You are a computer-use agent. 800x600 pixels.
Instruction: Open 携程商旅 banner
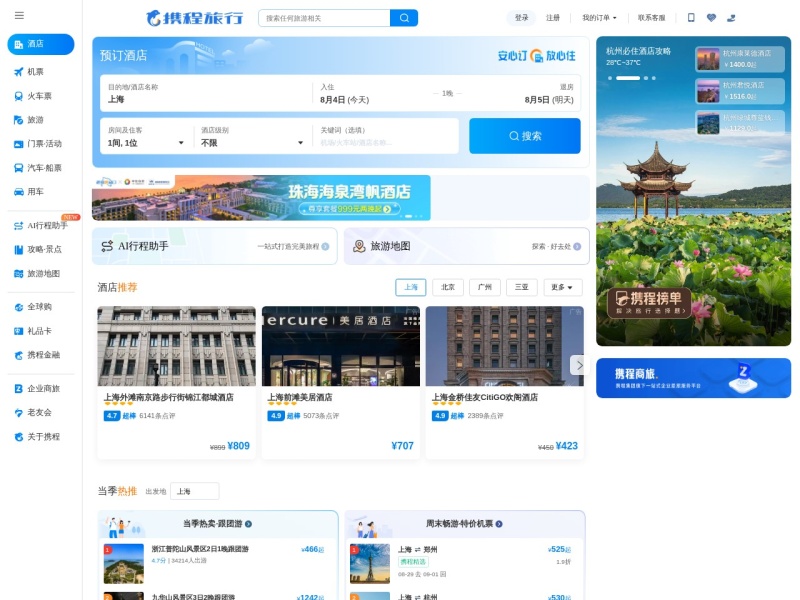point(693,378)
